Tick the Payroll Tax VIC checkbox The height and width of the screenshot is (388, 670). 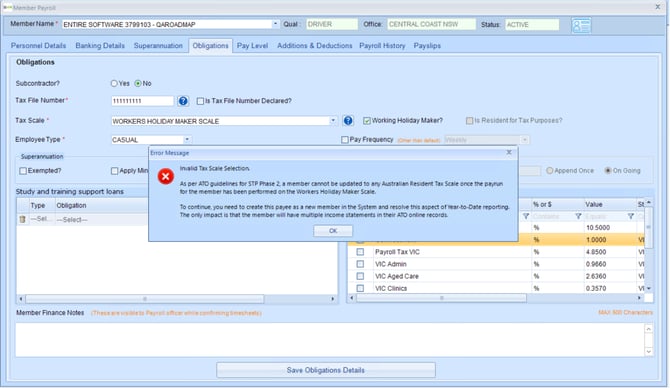click(360, 252)
